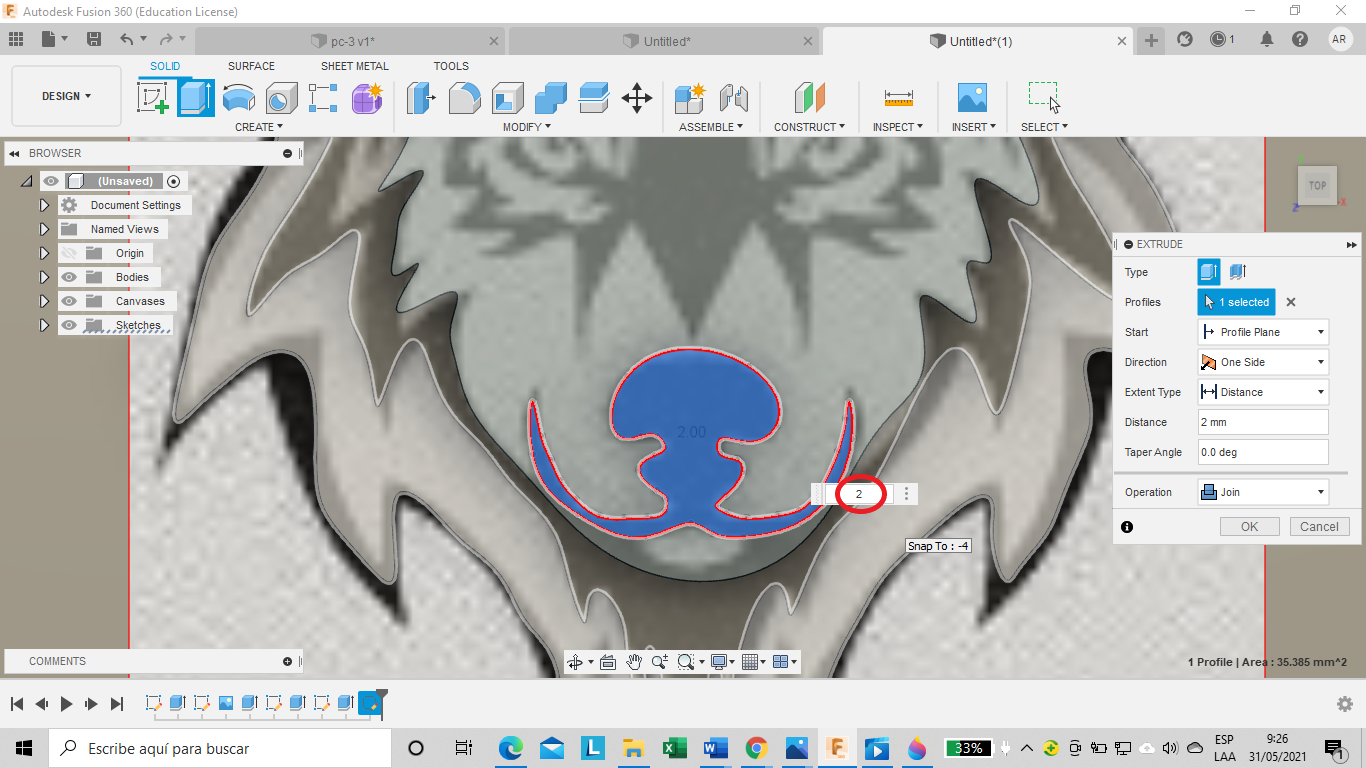The height and width of the screenshot is (768, 1366).
Task: Click the Undo arrow
Action: [x=126, y=39]
